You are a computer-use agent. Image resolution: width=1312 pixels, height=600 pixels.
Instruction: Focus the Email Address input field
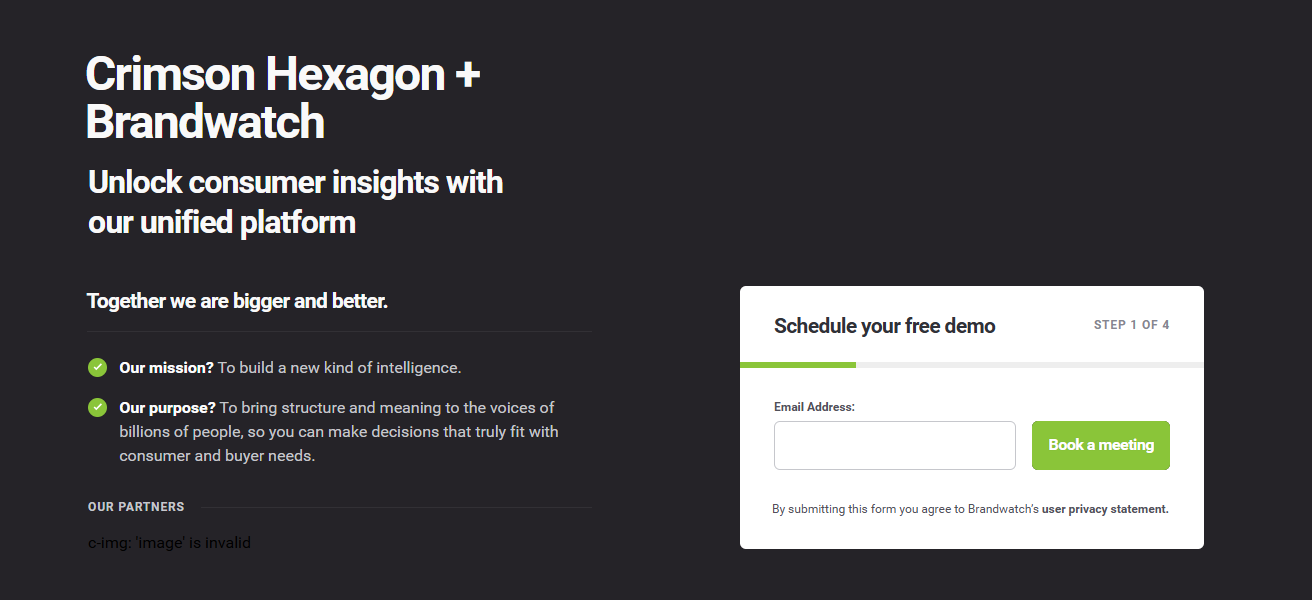[x=894, y=445]
